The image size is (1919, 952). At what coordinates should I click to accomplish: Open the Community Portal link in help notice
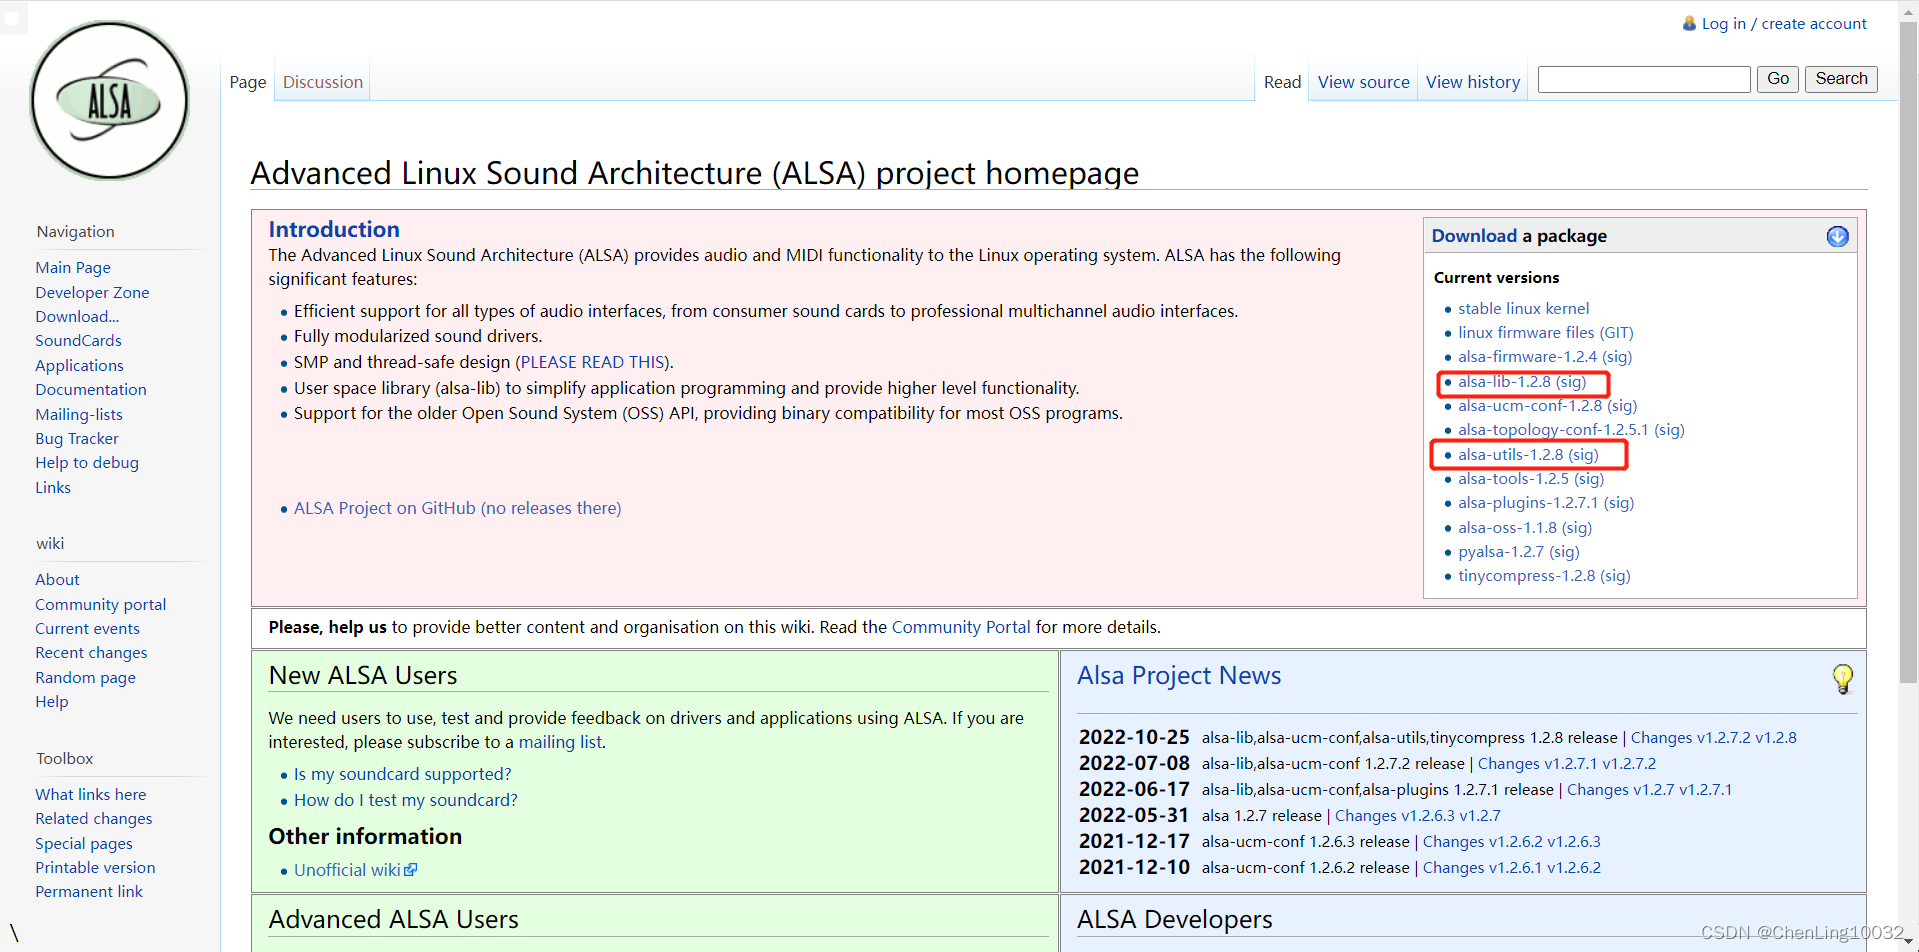[x=960, y=627]
